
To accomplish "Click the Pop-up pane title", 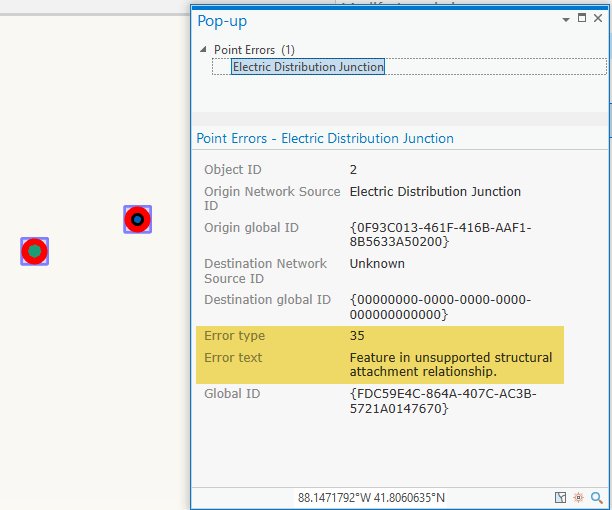I will click(222, 20).
